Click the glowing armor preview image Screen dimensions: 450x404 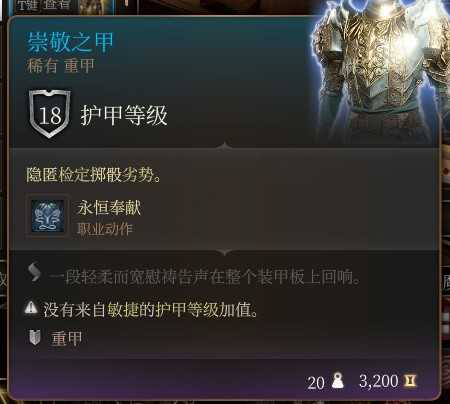coord(380,70)
